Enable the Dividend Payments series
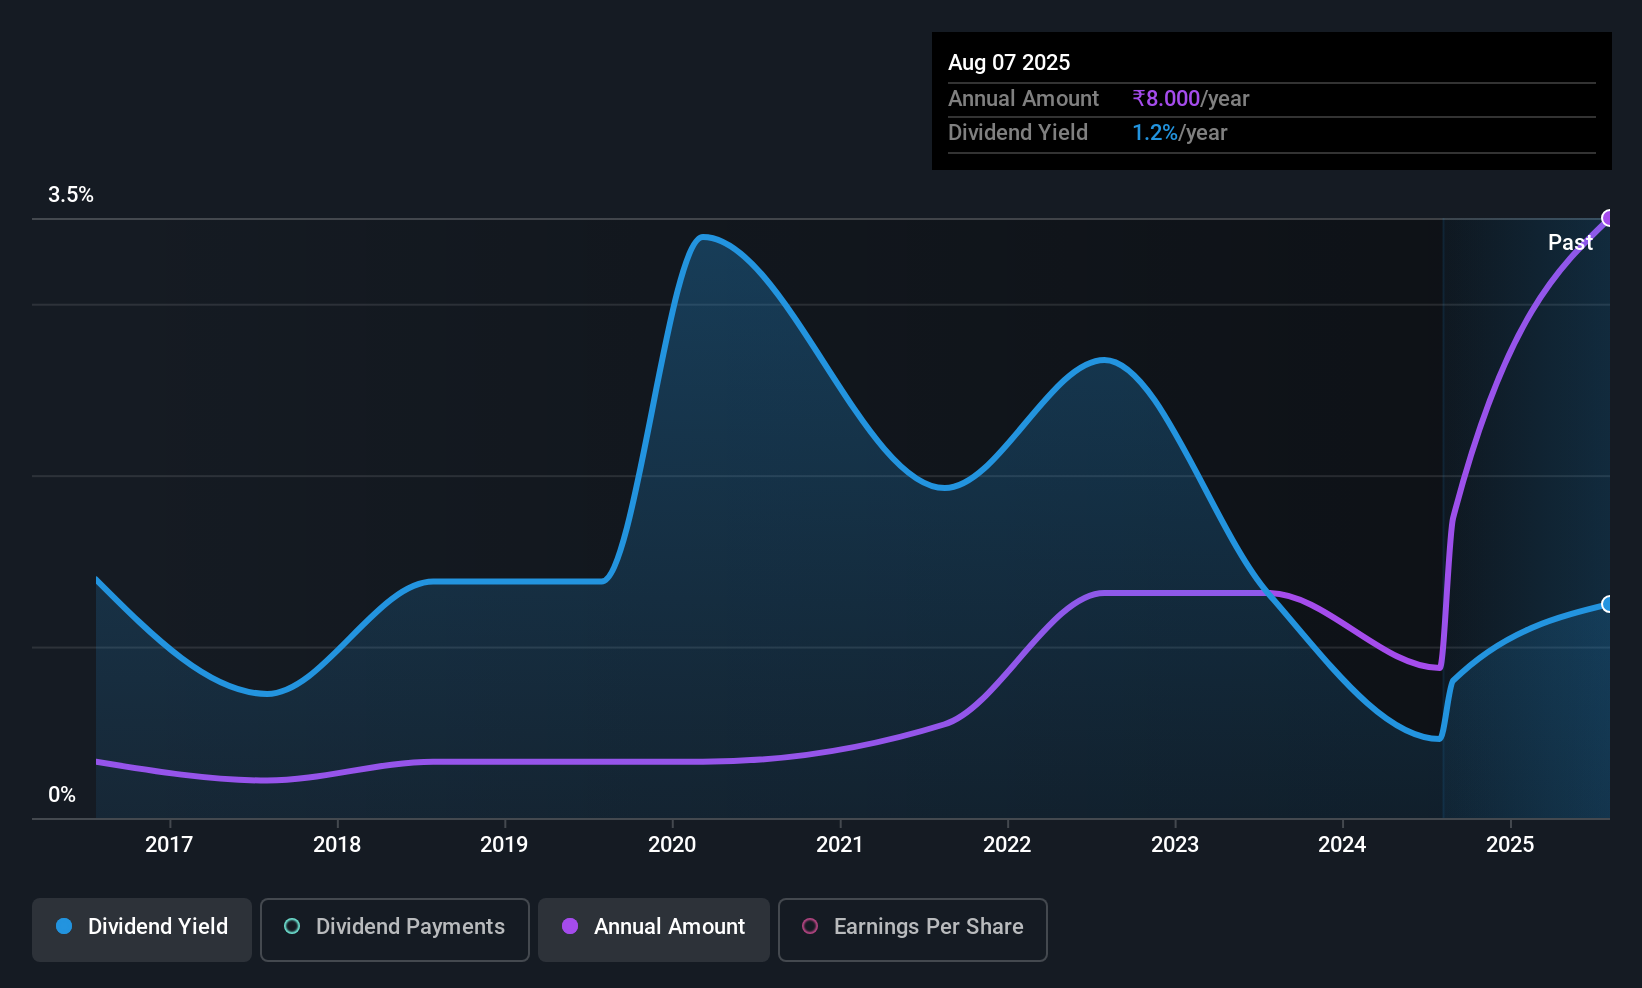The width and height of the screenshot is (1642, 988). (394, 929)
